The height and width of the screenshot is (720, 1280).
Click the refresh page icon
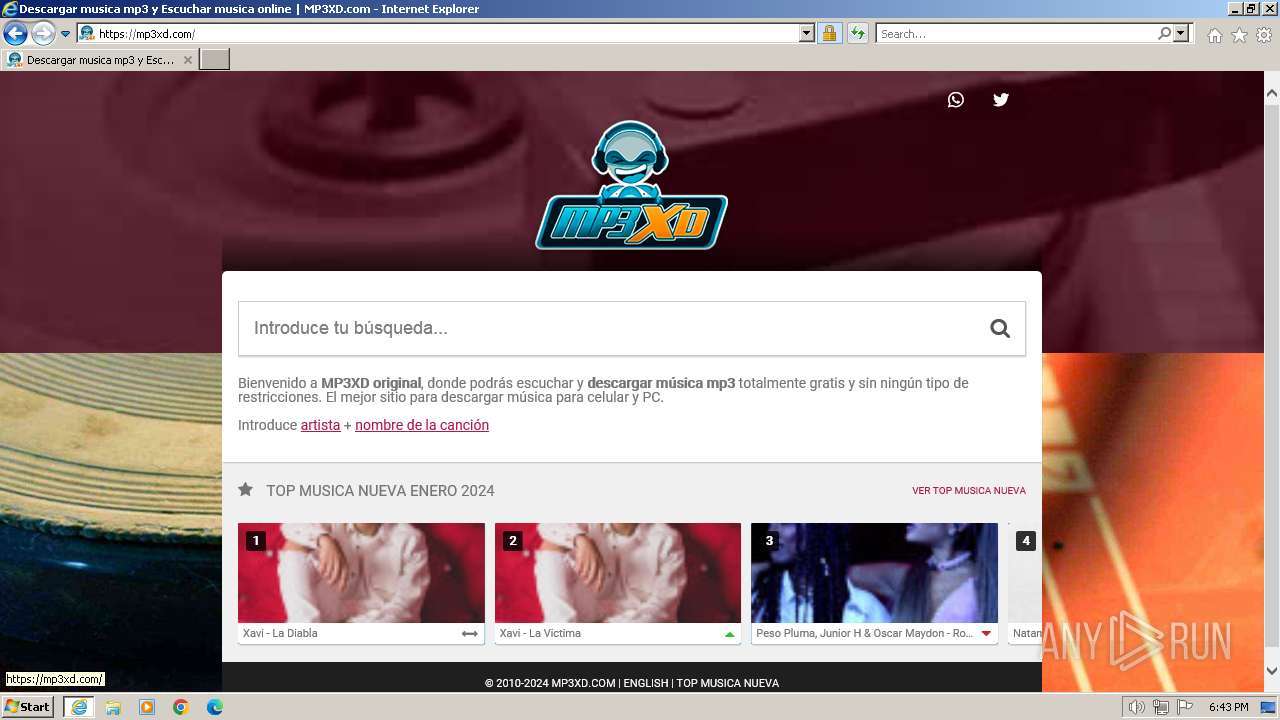coord(857,33)
